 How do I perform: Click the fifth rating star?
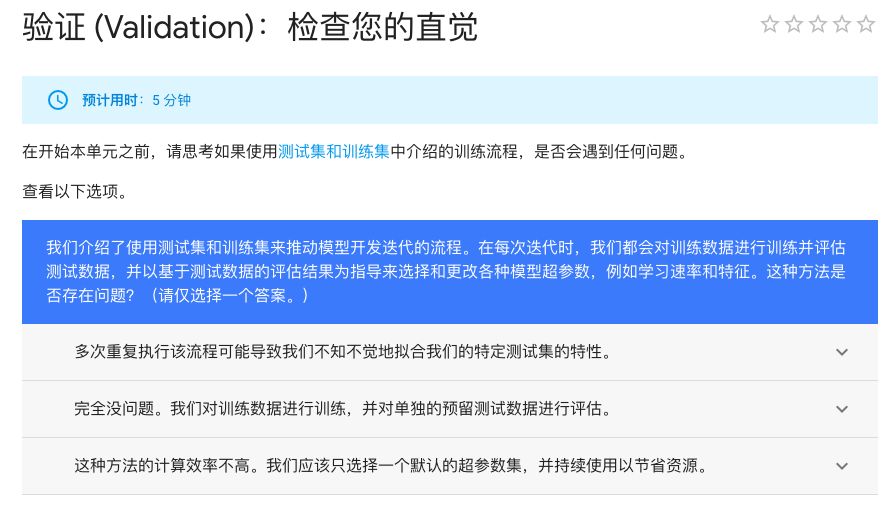click(866, 25)
